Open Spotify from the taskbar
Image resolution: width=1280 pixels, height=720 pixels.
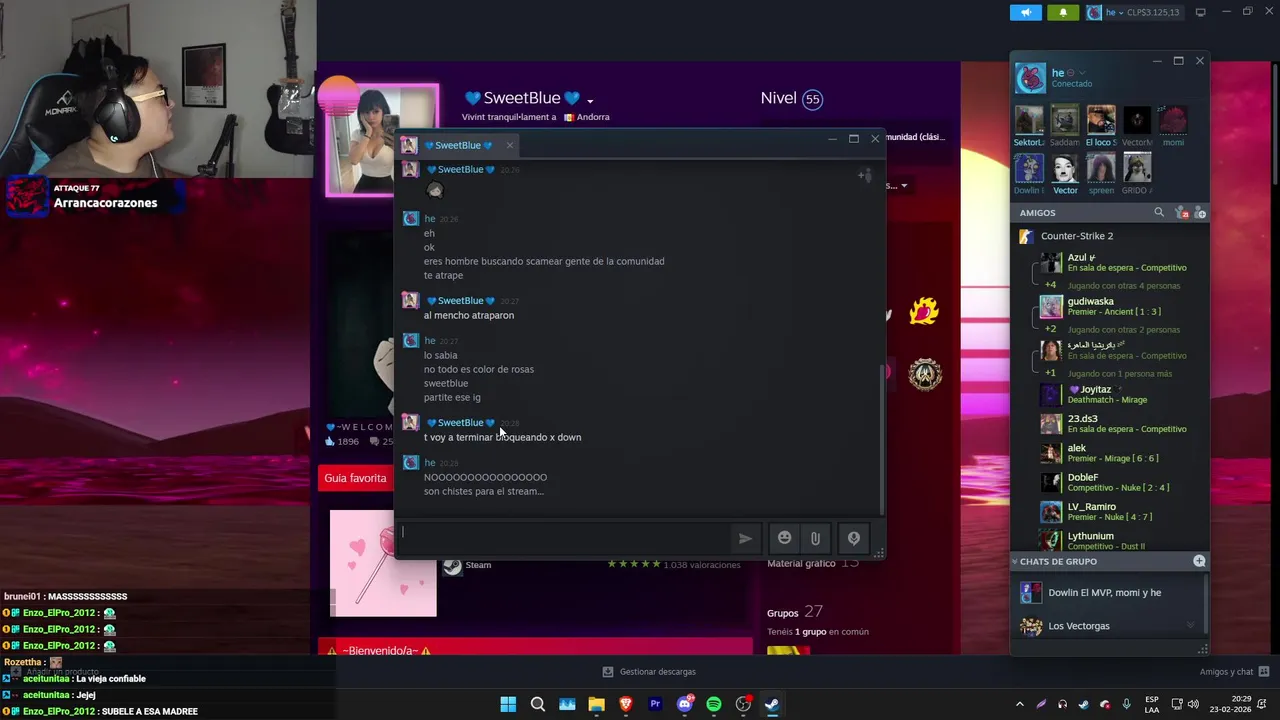point(714,704)
